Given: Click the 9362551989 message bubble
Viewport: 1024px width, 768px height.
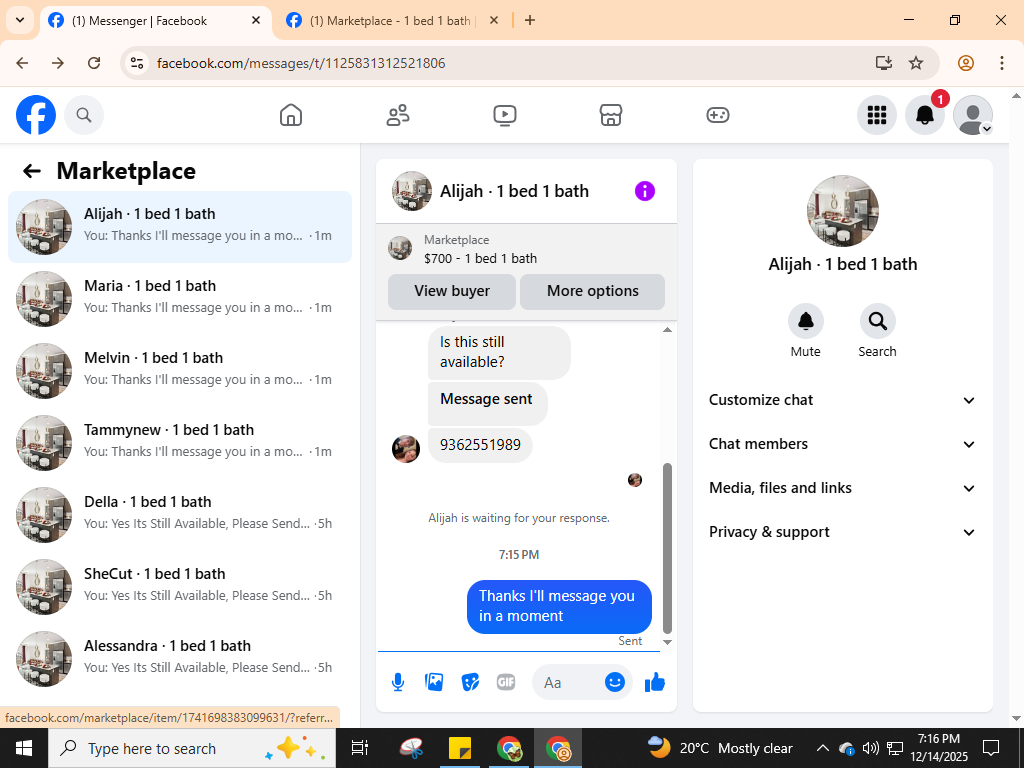Looking at the screenshot, I should [480, 445].
